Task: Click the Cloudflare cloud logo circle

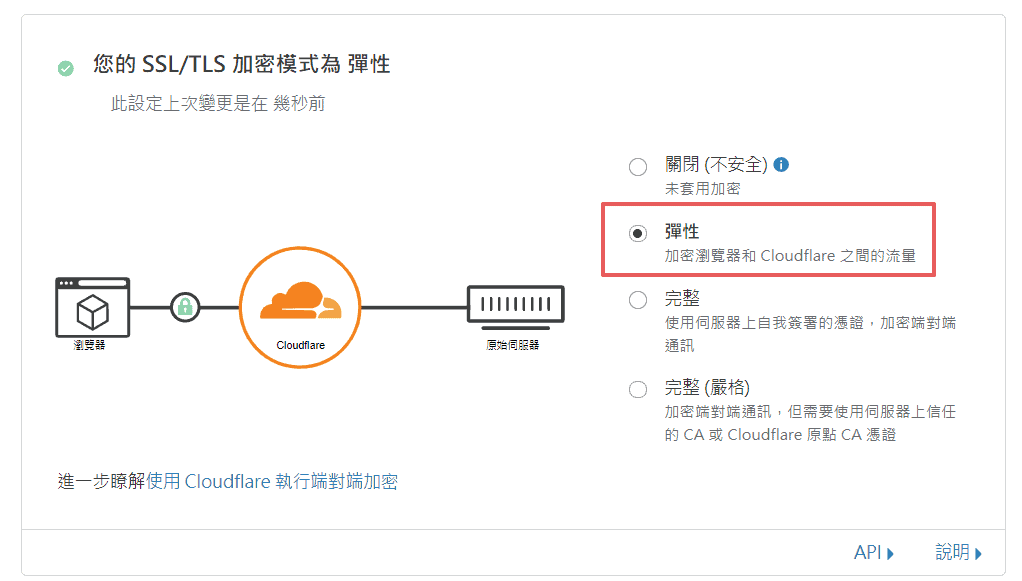Action: (x=300, y=307)
